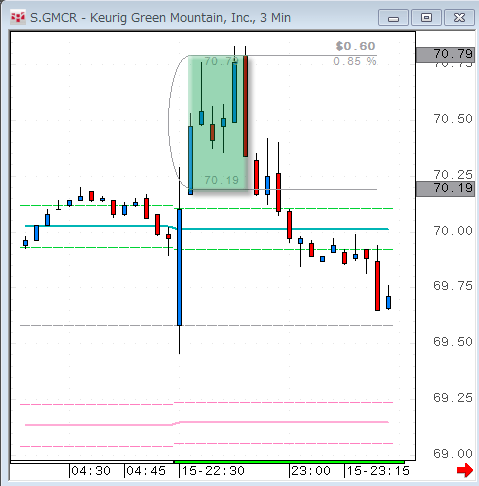Click the 70.00 price axis label
Screen dimensions: 479x486
[453, 231]
